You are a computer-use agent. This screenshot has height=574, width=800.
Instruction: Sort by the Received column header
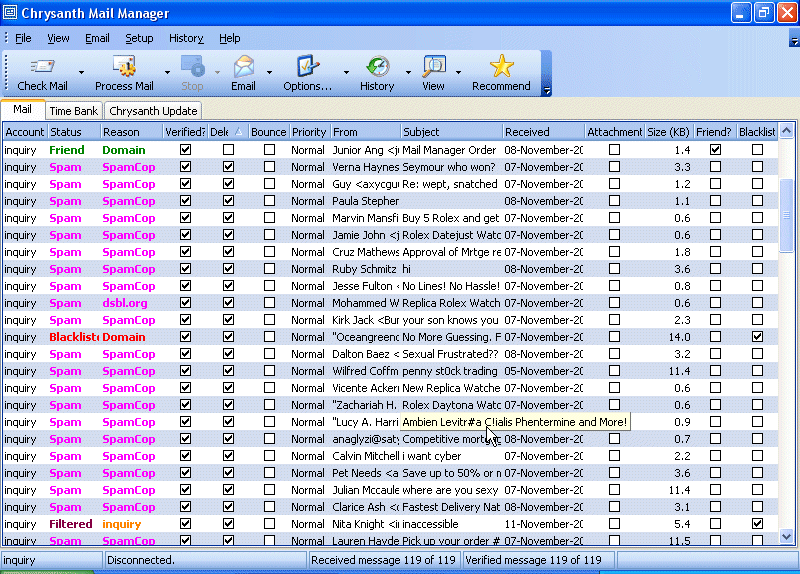point(543,132)
